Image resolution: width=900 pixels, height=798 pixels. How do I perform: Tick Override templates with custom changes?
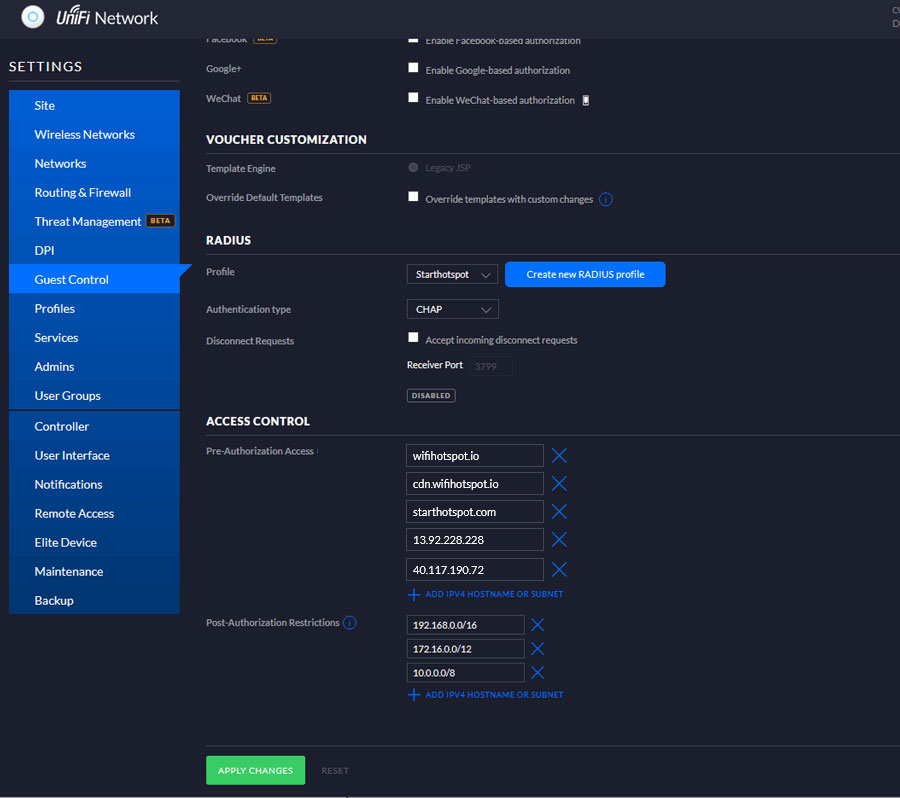point(413,197)
